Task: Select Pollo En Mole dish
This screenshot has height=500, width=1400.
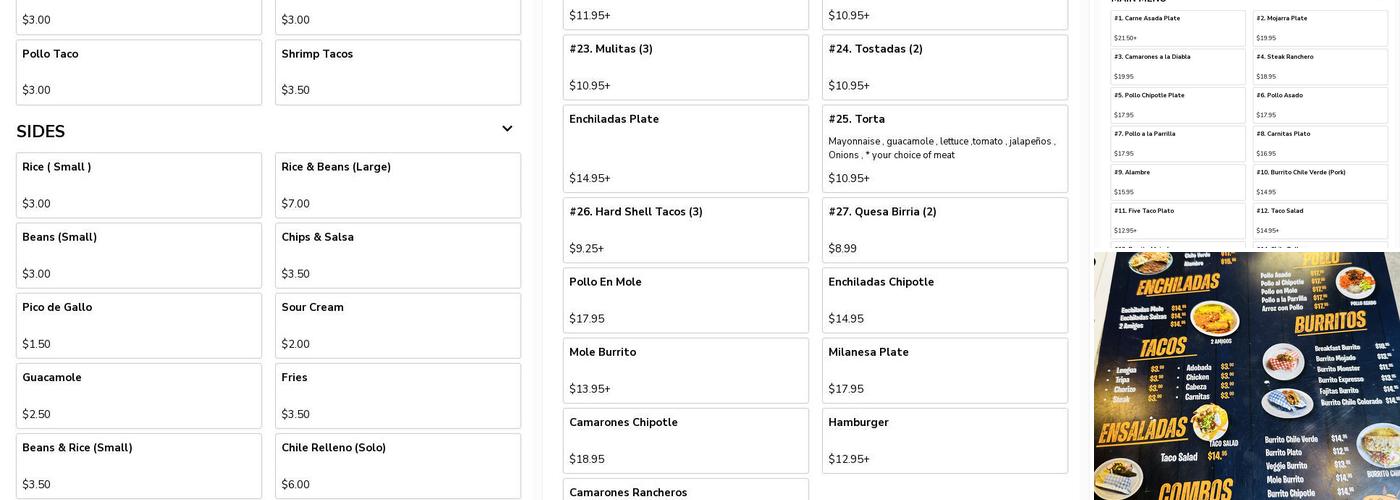Action: (x=685, y=300)
